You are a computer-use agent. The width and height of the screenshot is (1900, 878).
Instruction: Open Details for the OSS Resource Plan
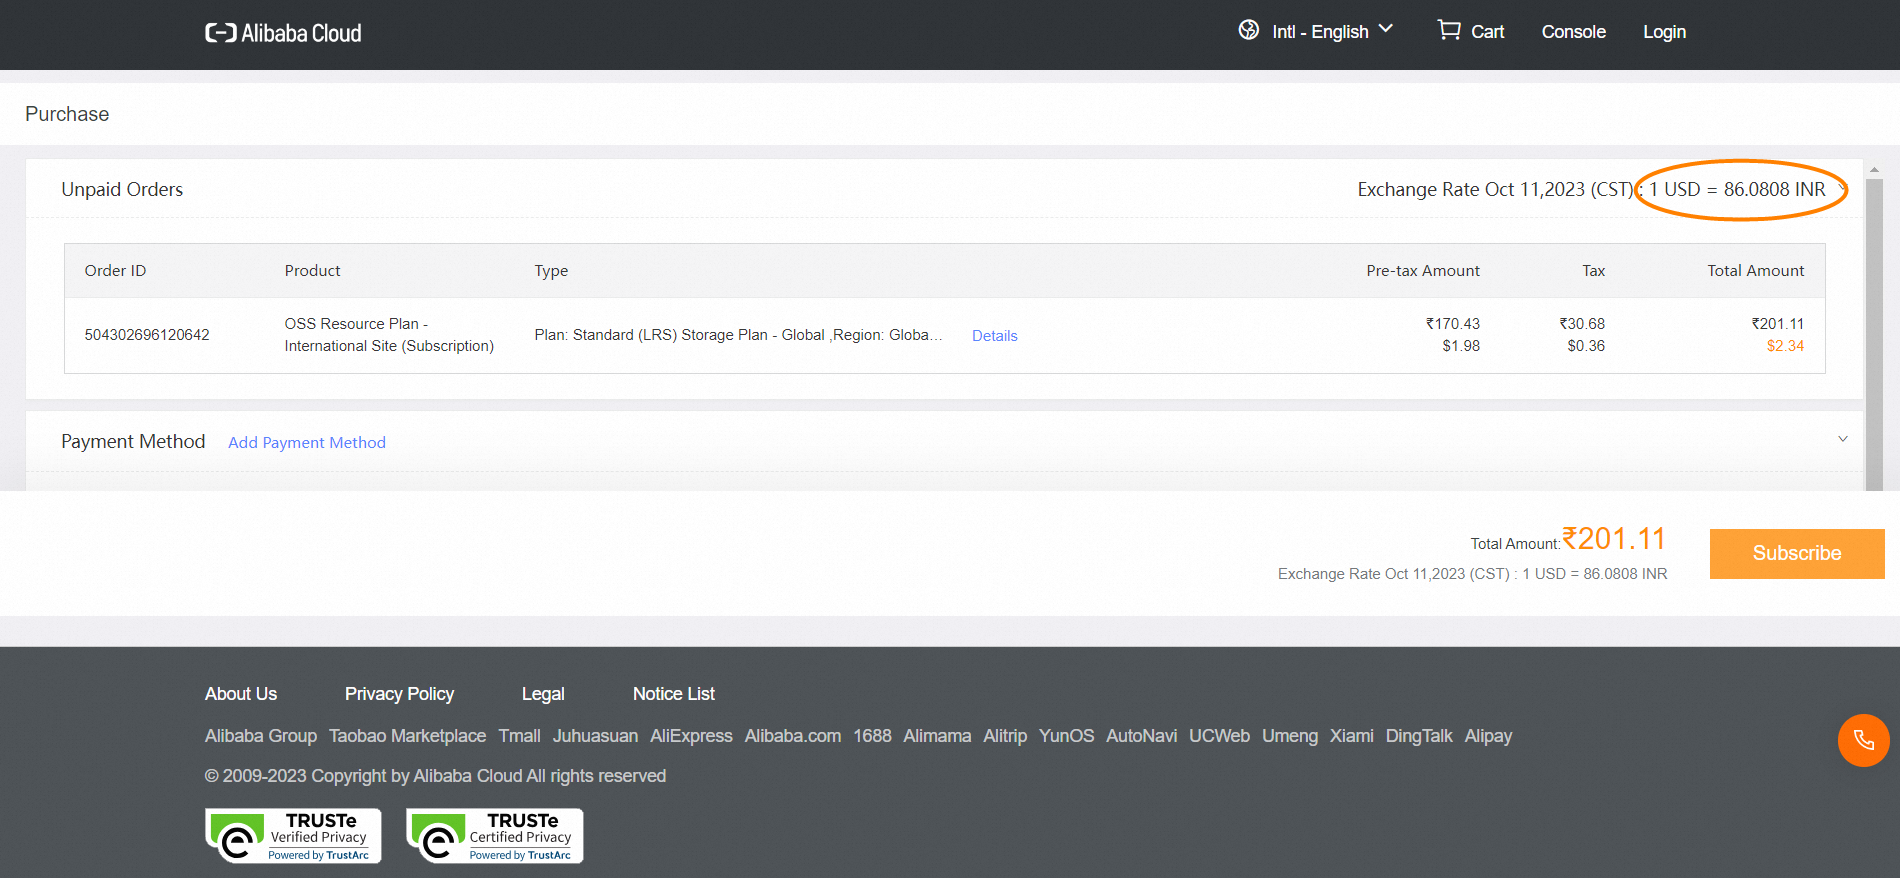tap(994, 336)
